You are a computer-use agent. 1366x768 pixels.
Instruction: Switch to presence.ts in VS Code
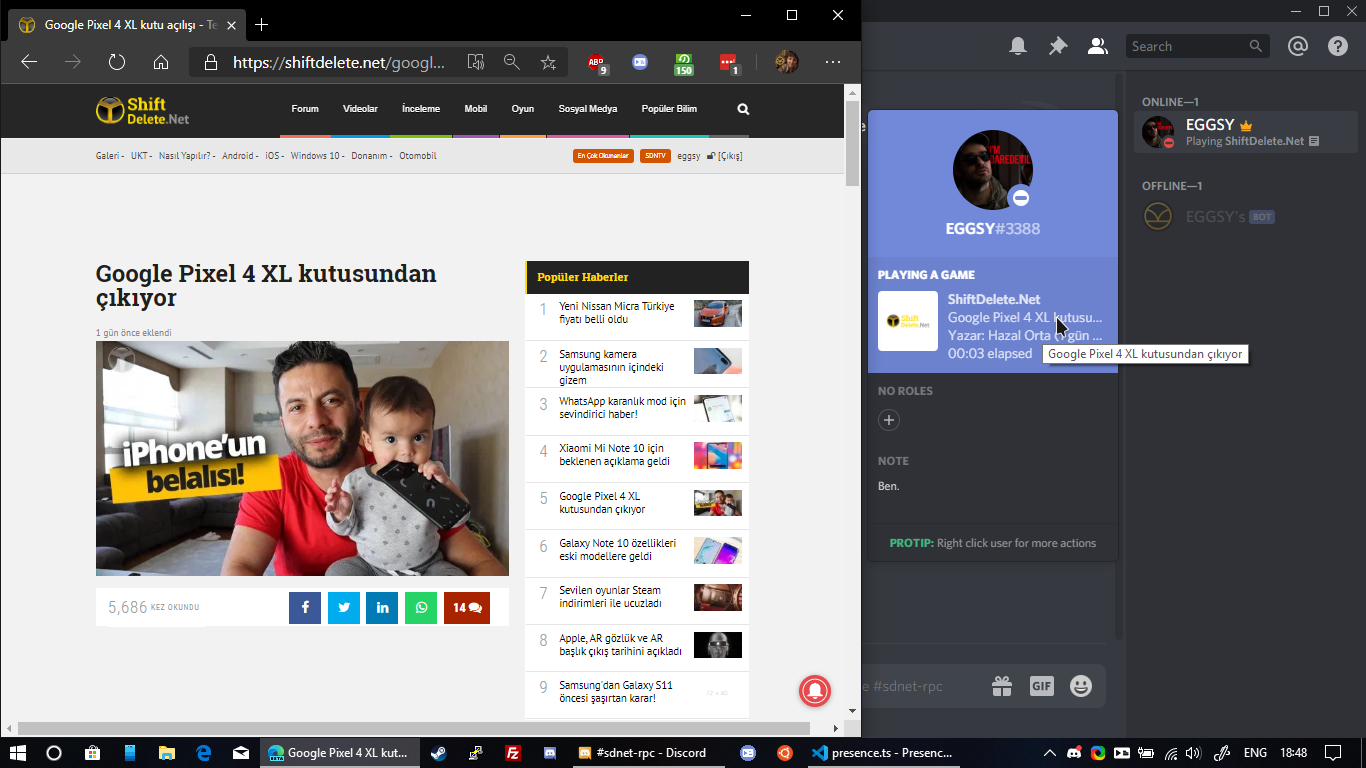tap(885, 753)
